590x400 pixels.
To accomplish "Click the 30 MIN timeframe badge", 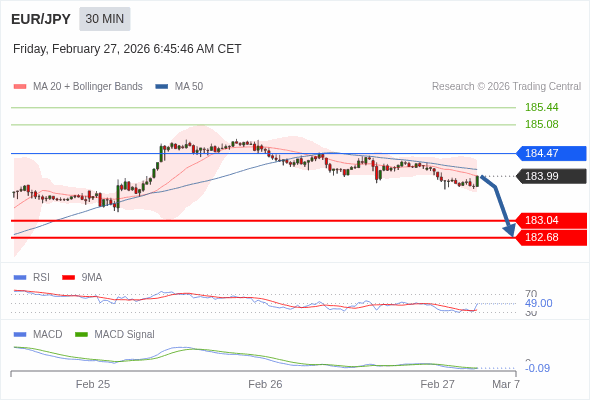I will (x=105, y=19).
